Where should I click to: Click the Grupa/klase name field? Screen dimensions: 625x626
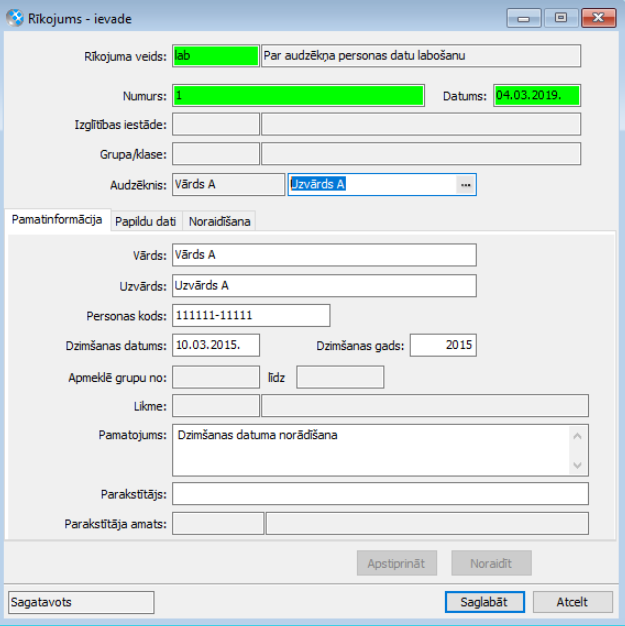coord(421,154)
